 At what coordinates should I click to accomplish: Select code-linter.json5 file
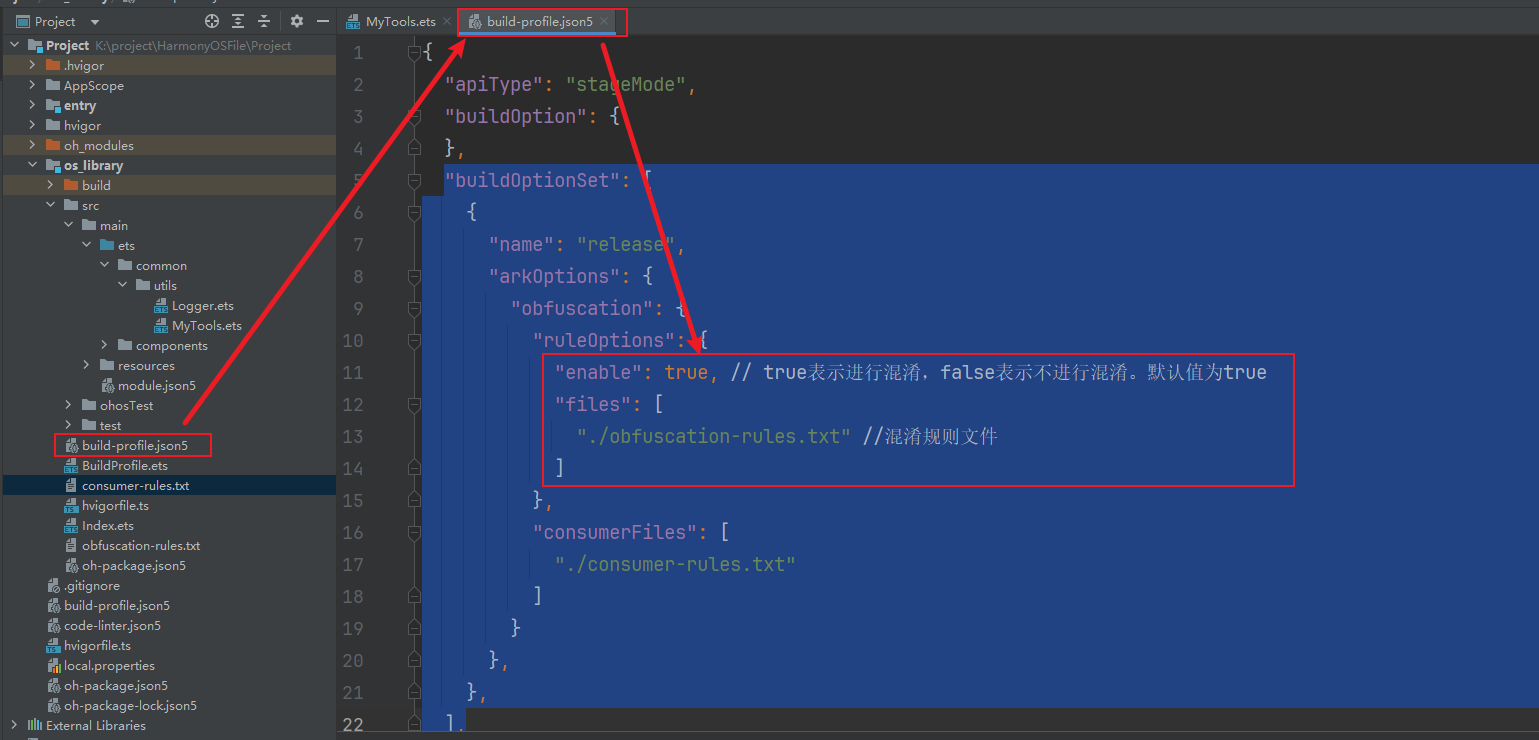point(112,625)
